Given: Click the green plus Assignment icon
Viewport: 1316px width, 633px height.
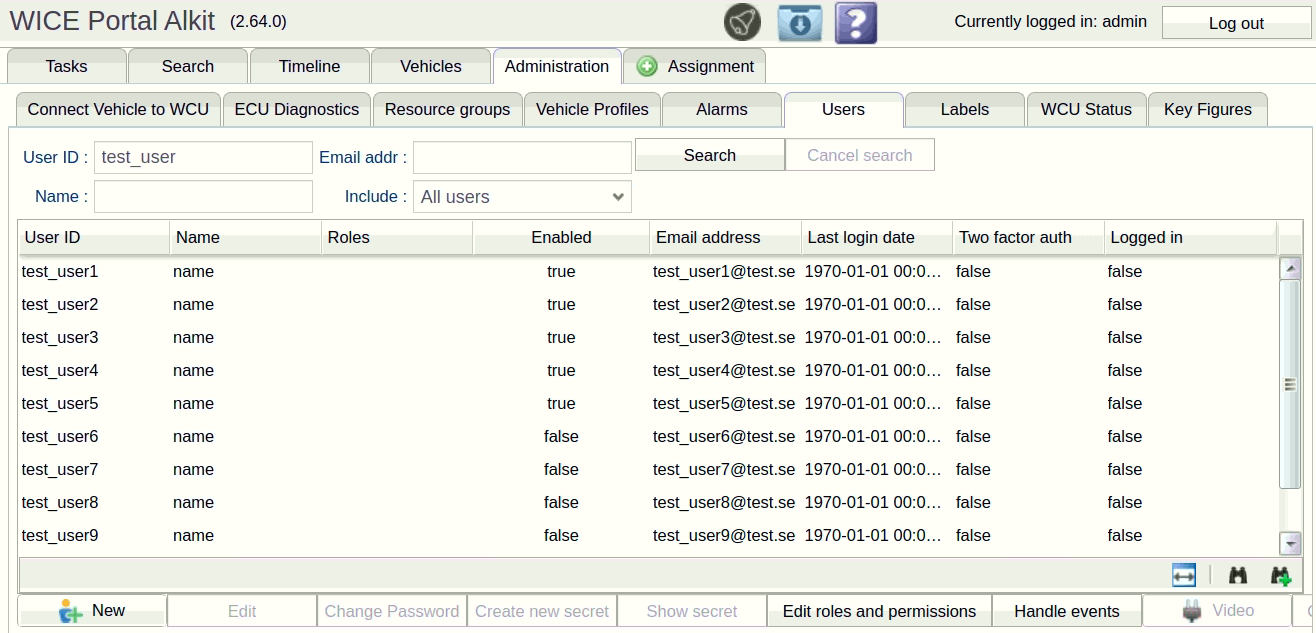Looking at the screenshot, I should [x=647, y=67].
